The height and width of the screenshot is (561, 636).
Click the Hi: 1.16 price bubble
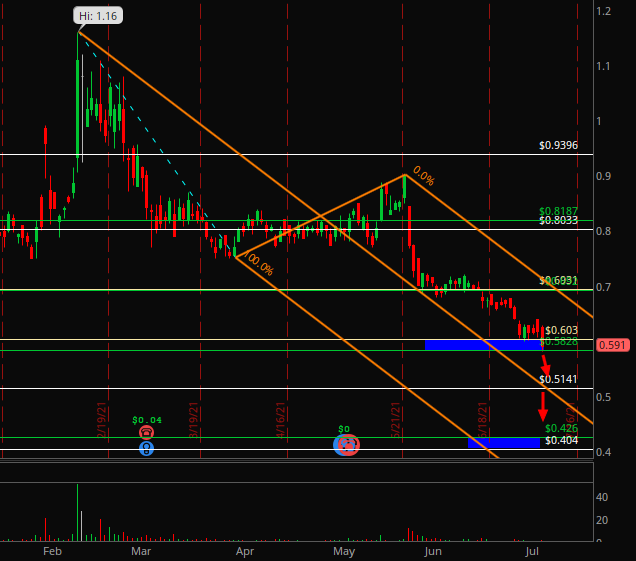click(x=98, y=16)
